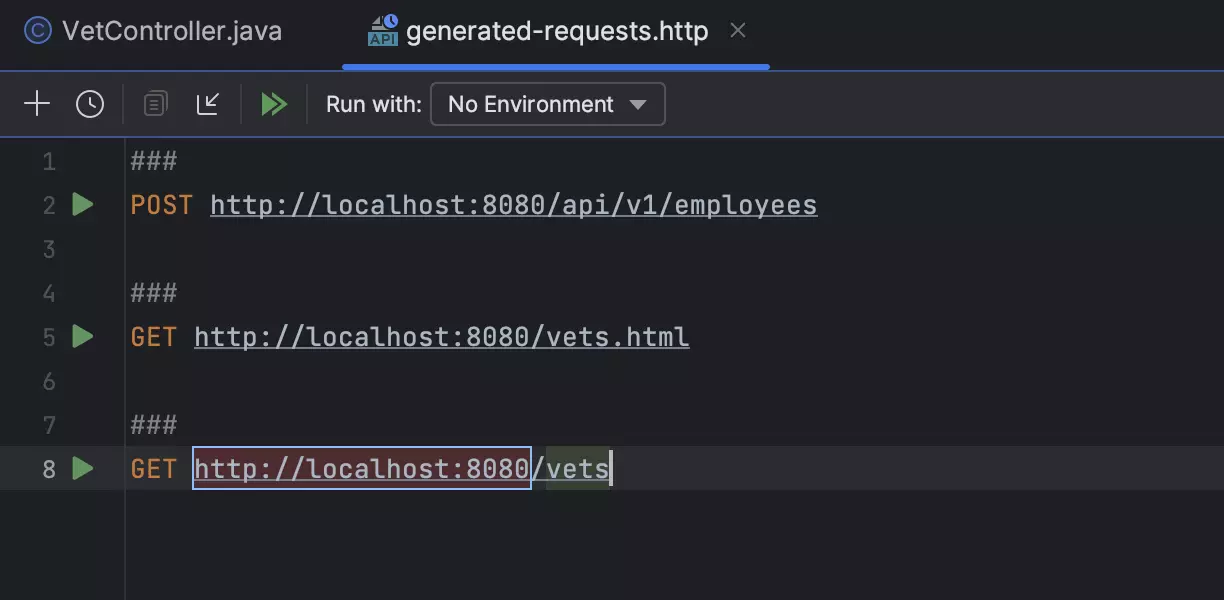Open the localhost:8080/vets.html URL link

point(441,337)
